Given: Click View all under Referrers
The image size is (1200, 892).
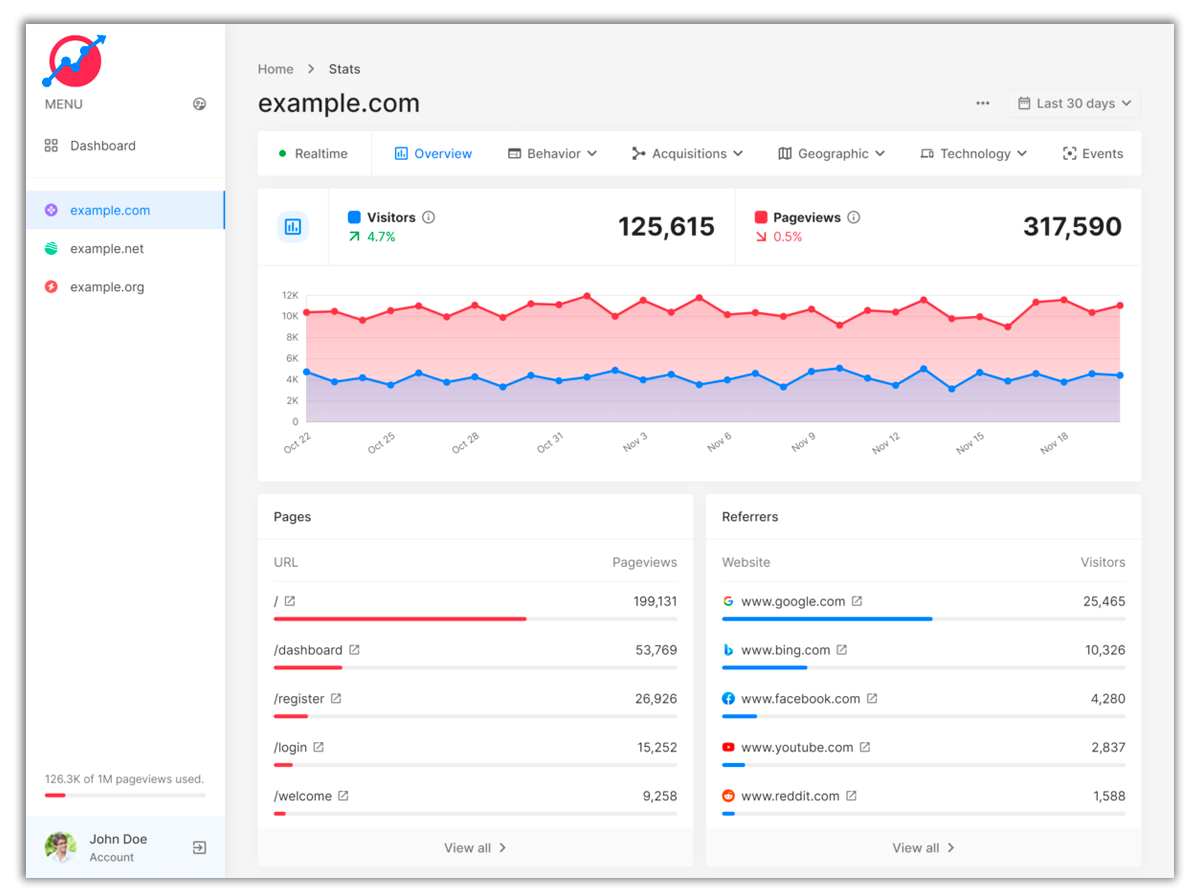Looking at the screenshot, I should (x=923, y=848).
